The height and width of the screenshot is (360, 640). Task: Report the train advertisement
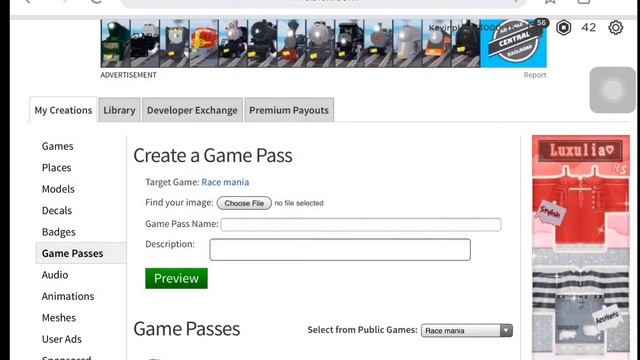535,75
